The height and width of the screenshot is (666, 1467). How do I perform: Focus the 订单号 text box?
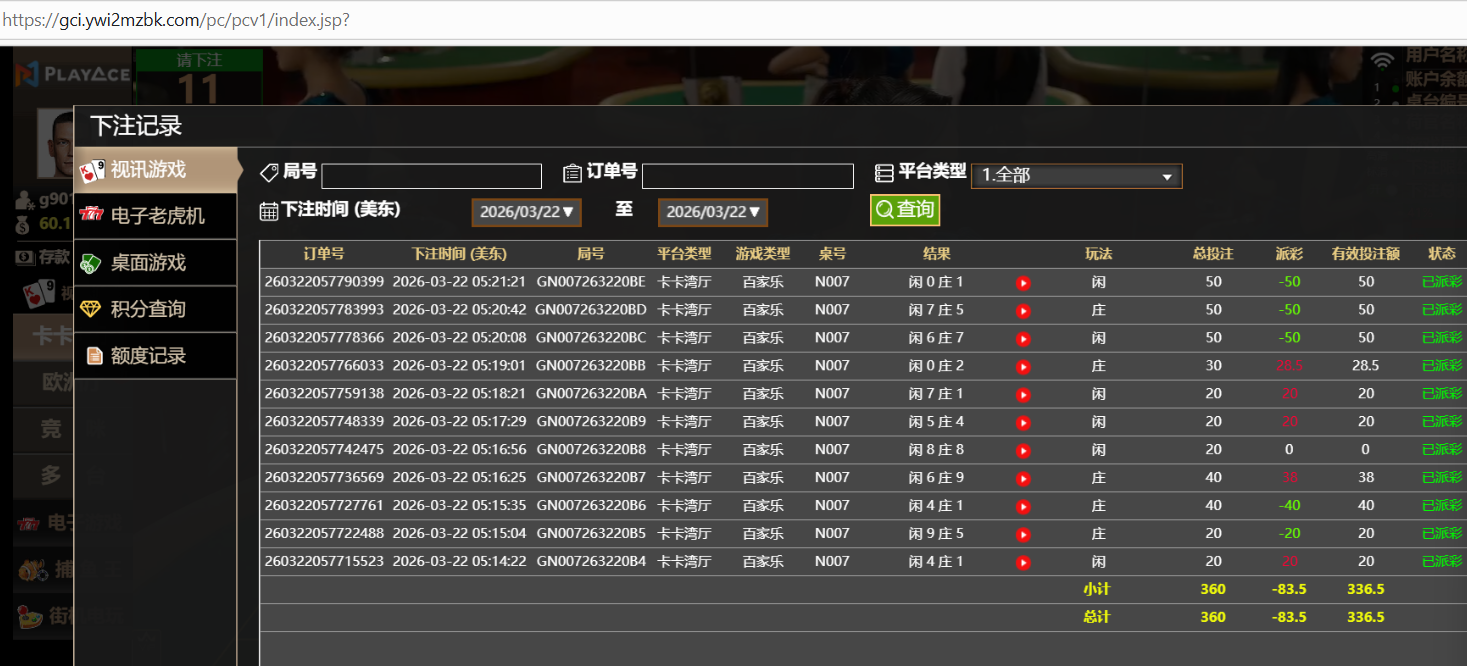click(747, 177)
